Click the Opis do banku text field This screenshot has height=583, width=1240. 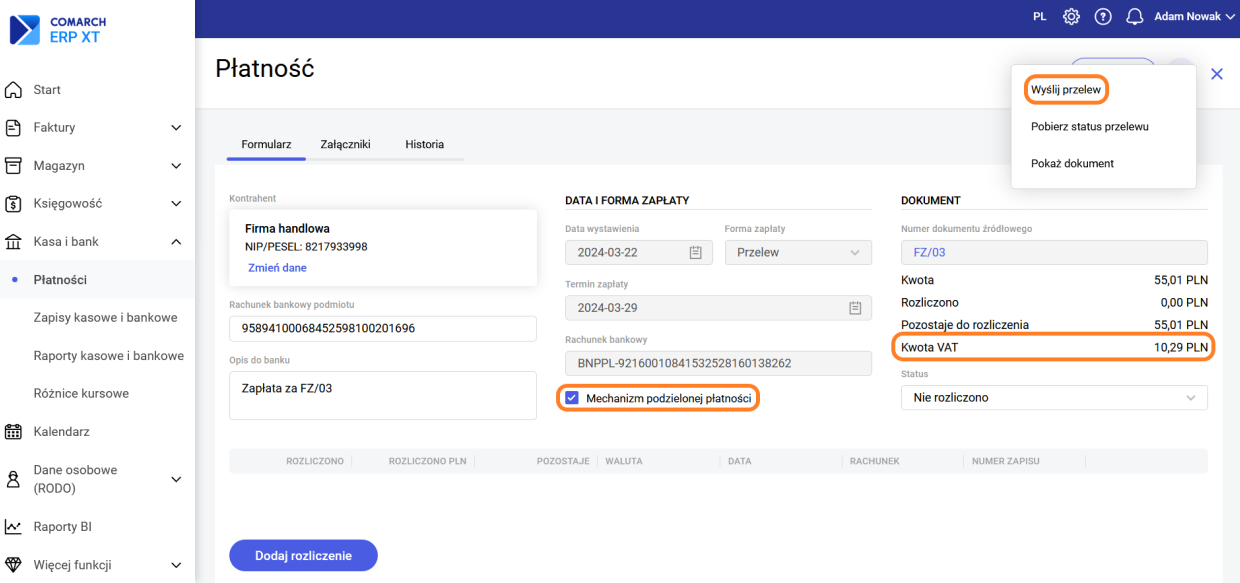tap(382, 396)
